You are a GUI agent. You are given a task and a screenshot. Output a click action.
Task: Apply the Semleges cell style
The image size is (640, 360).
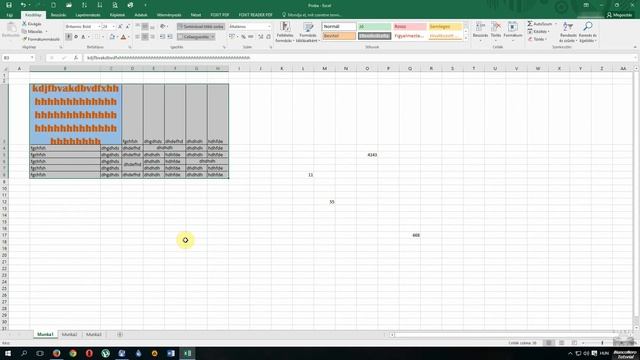pyautogui.click(x=445, y=27)
